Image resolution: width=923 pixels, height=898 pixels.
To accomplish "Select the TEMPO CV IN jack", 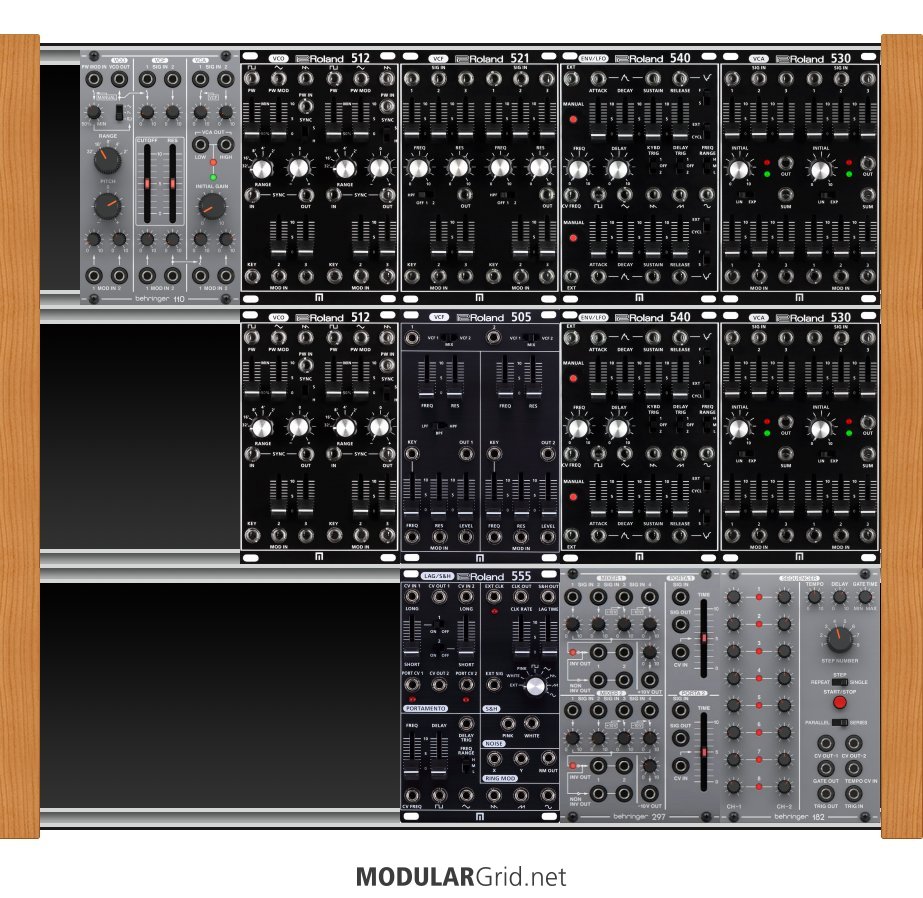I will [x=854, y=768].
